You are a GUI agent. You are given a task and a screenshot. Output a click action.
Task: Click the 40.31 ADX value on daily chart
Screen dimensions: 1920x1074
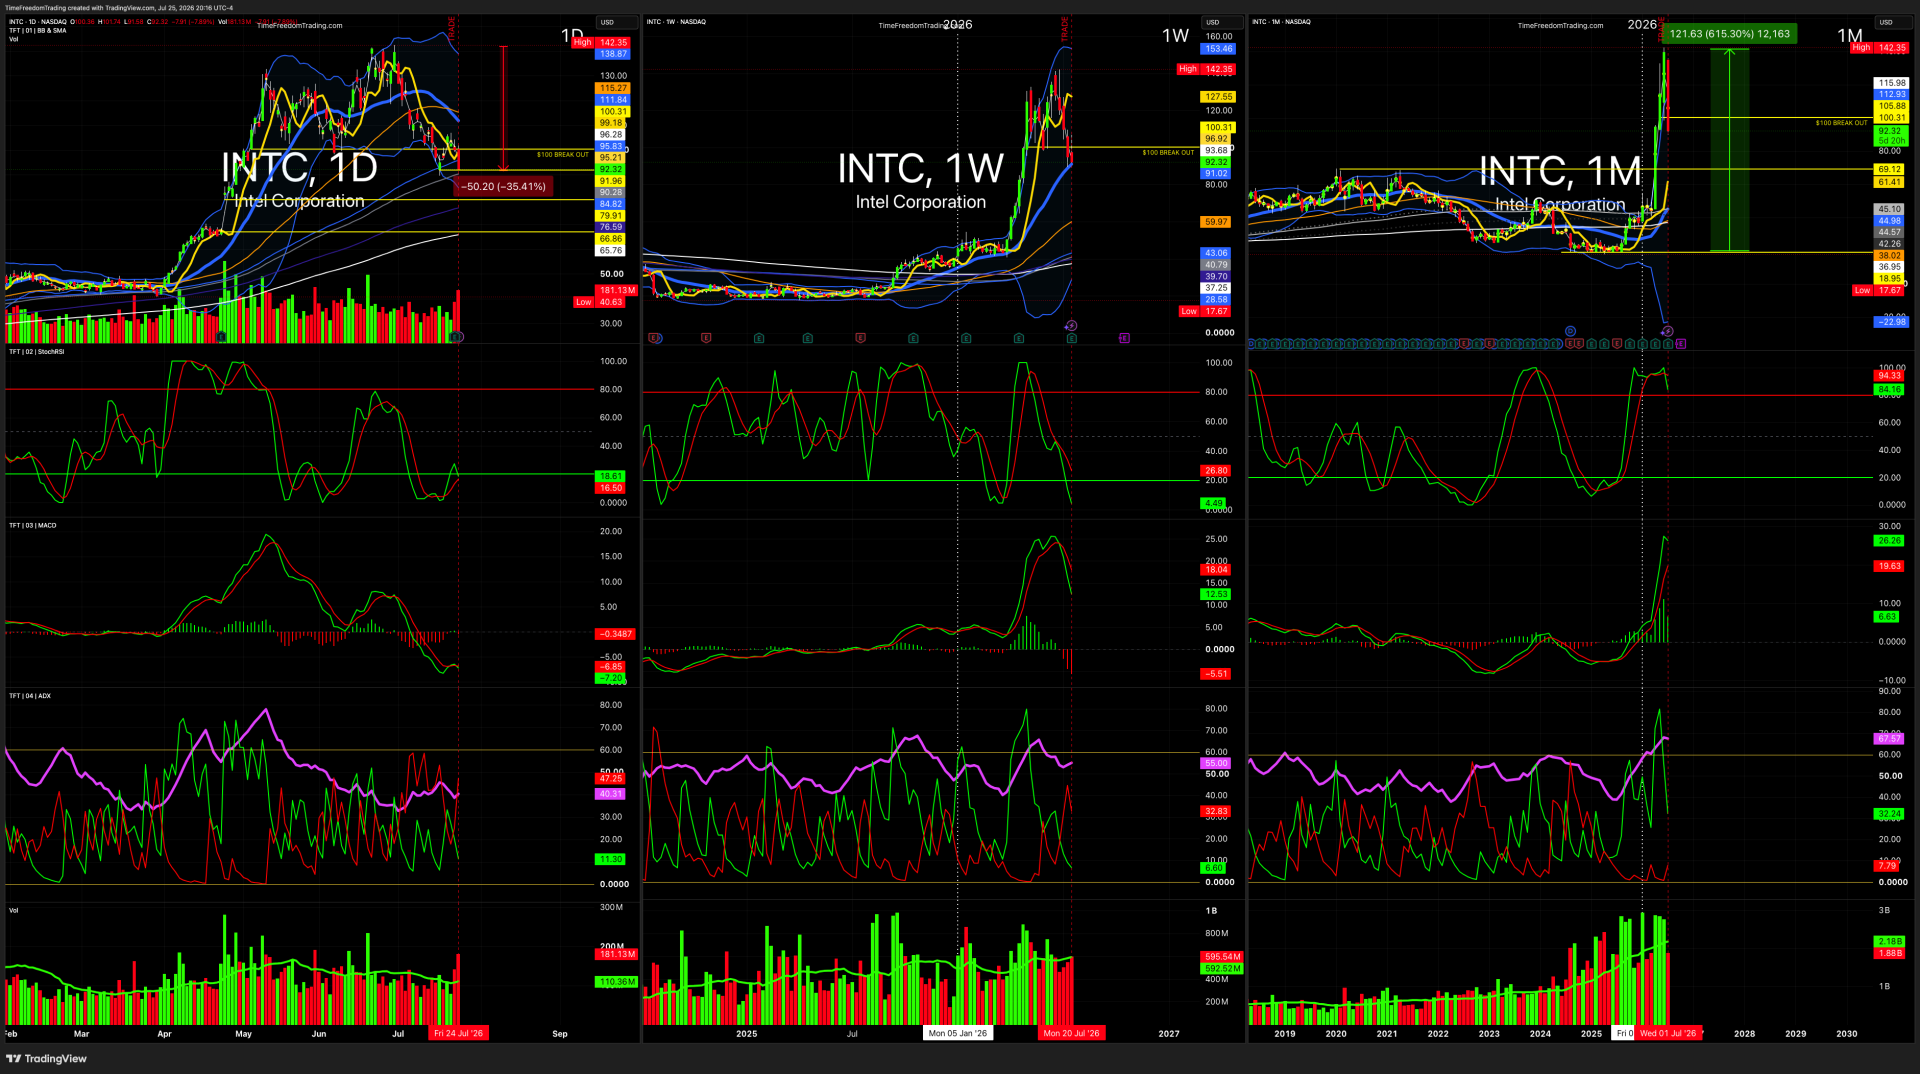(x=611, y=794)
